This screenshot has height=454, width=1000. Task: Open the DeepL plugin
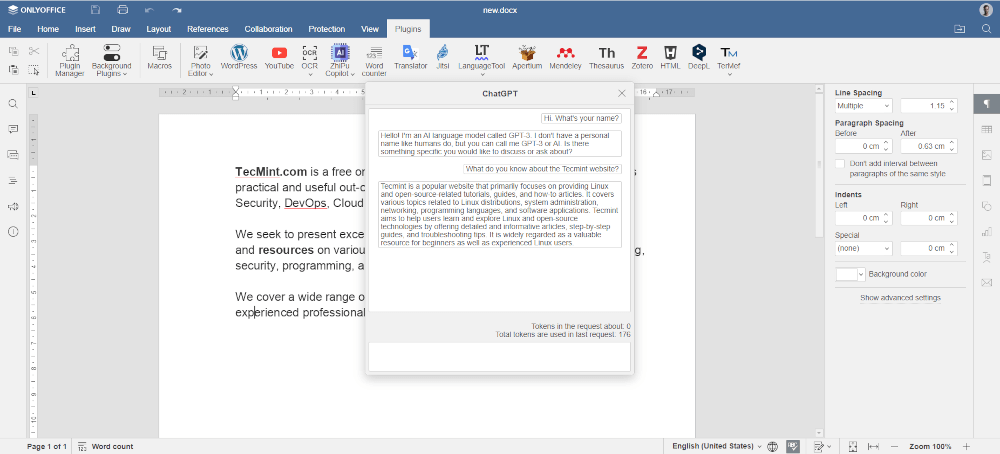coord(699,57)
